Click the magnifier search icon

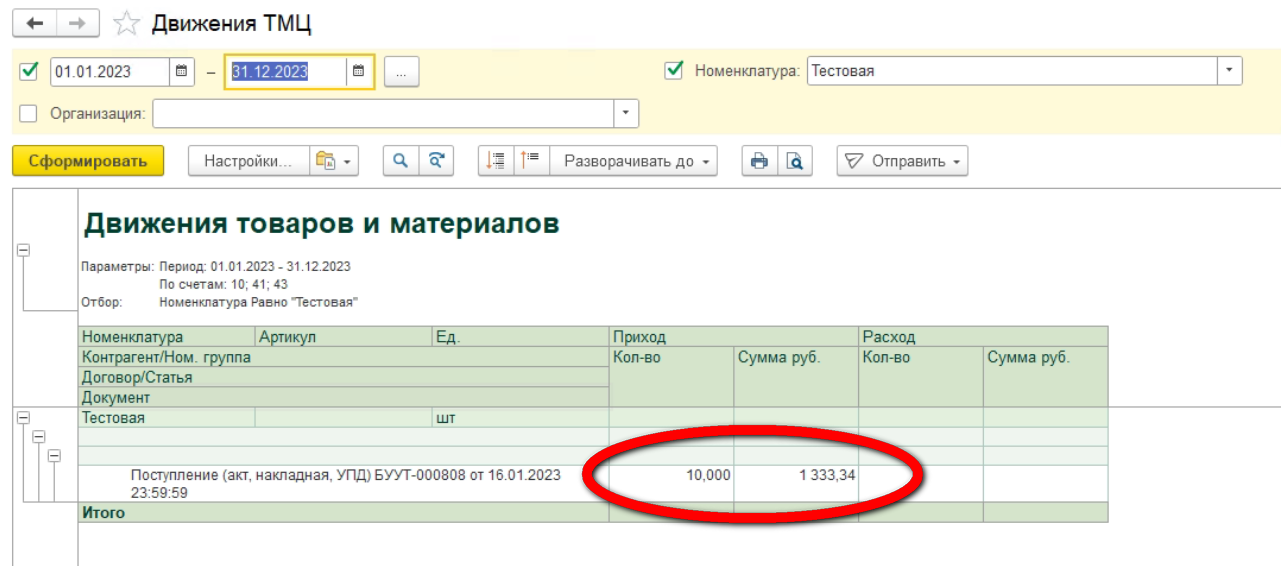(401, 161)
